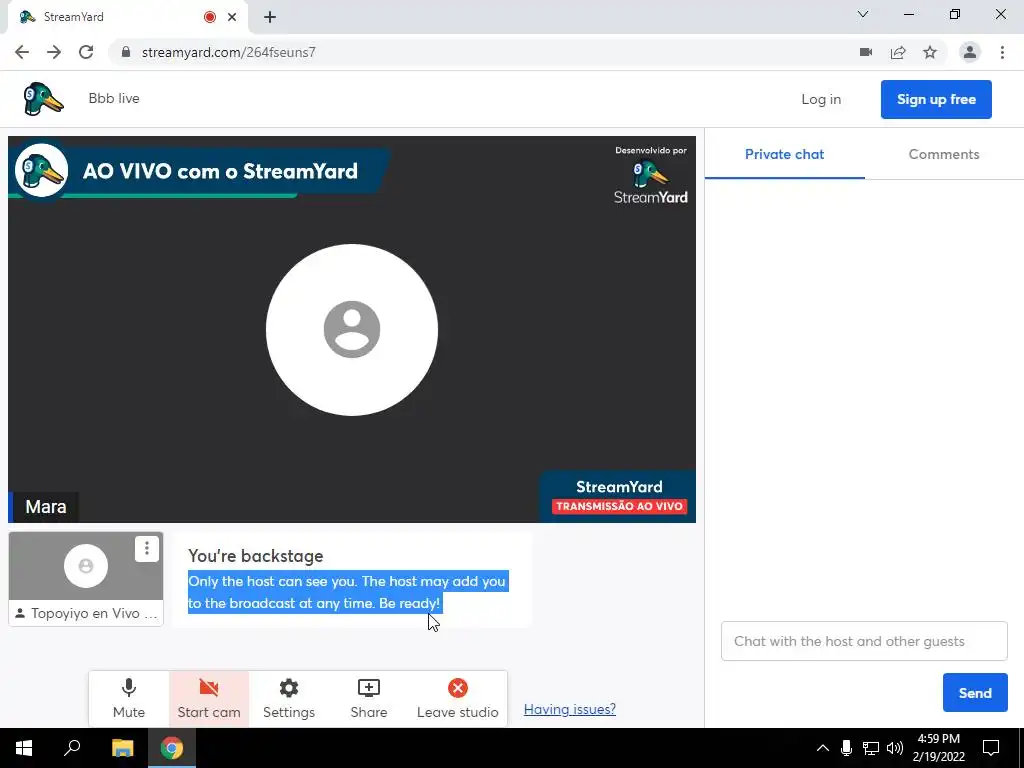1024x768 pixels.
Task: Click the user avatar in the stage preview
Action: coord(352,330)
